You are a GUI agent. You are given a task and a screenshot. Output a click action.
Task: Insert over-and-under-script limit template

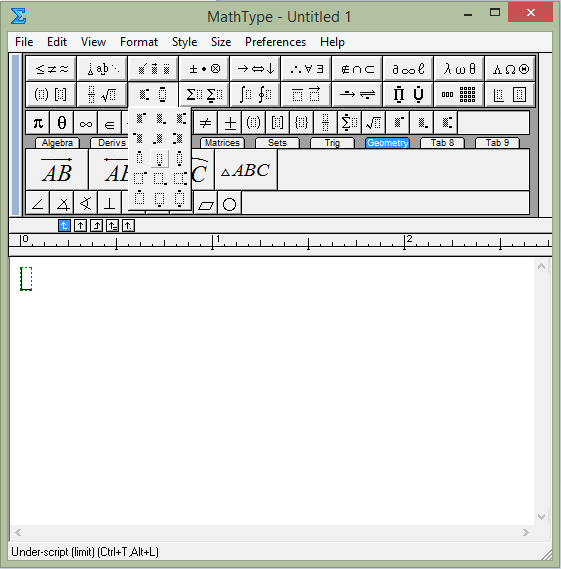(180, 158)
